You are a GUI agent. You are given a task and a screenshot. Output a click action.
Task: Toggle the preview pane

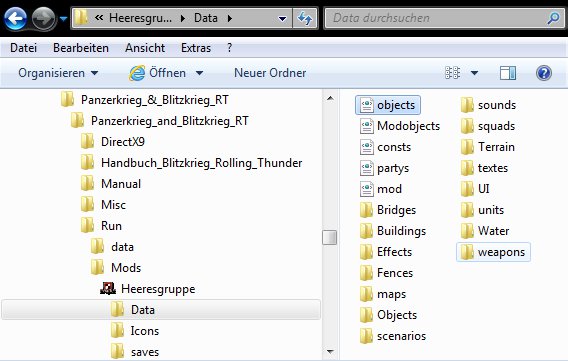pyautogui.click(x=508, y=73)
